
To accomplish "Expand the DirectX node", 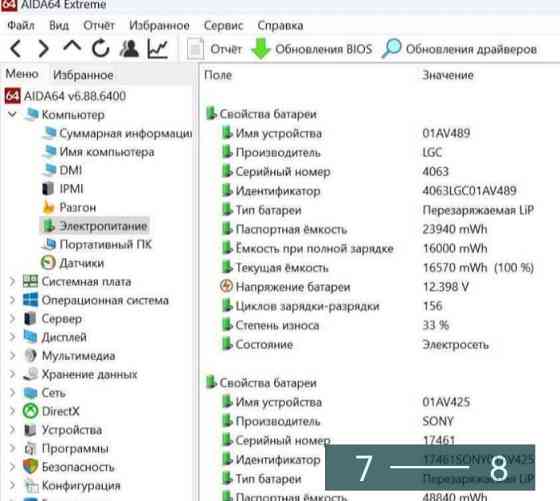I will coord(12,411).
